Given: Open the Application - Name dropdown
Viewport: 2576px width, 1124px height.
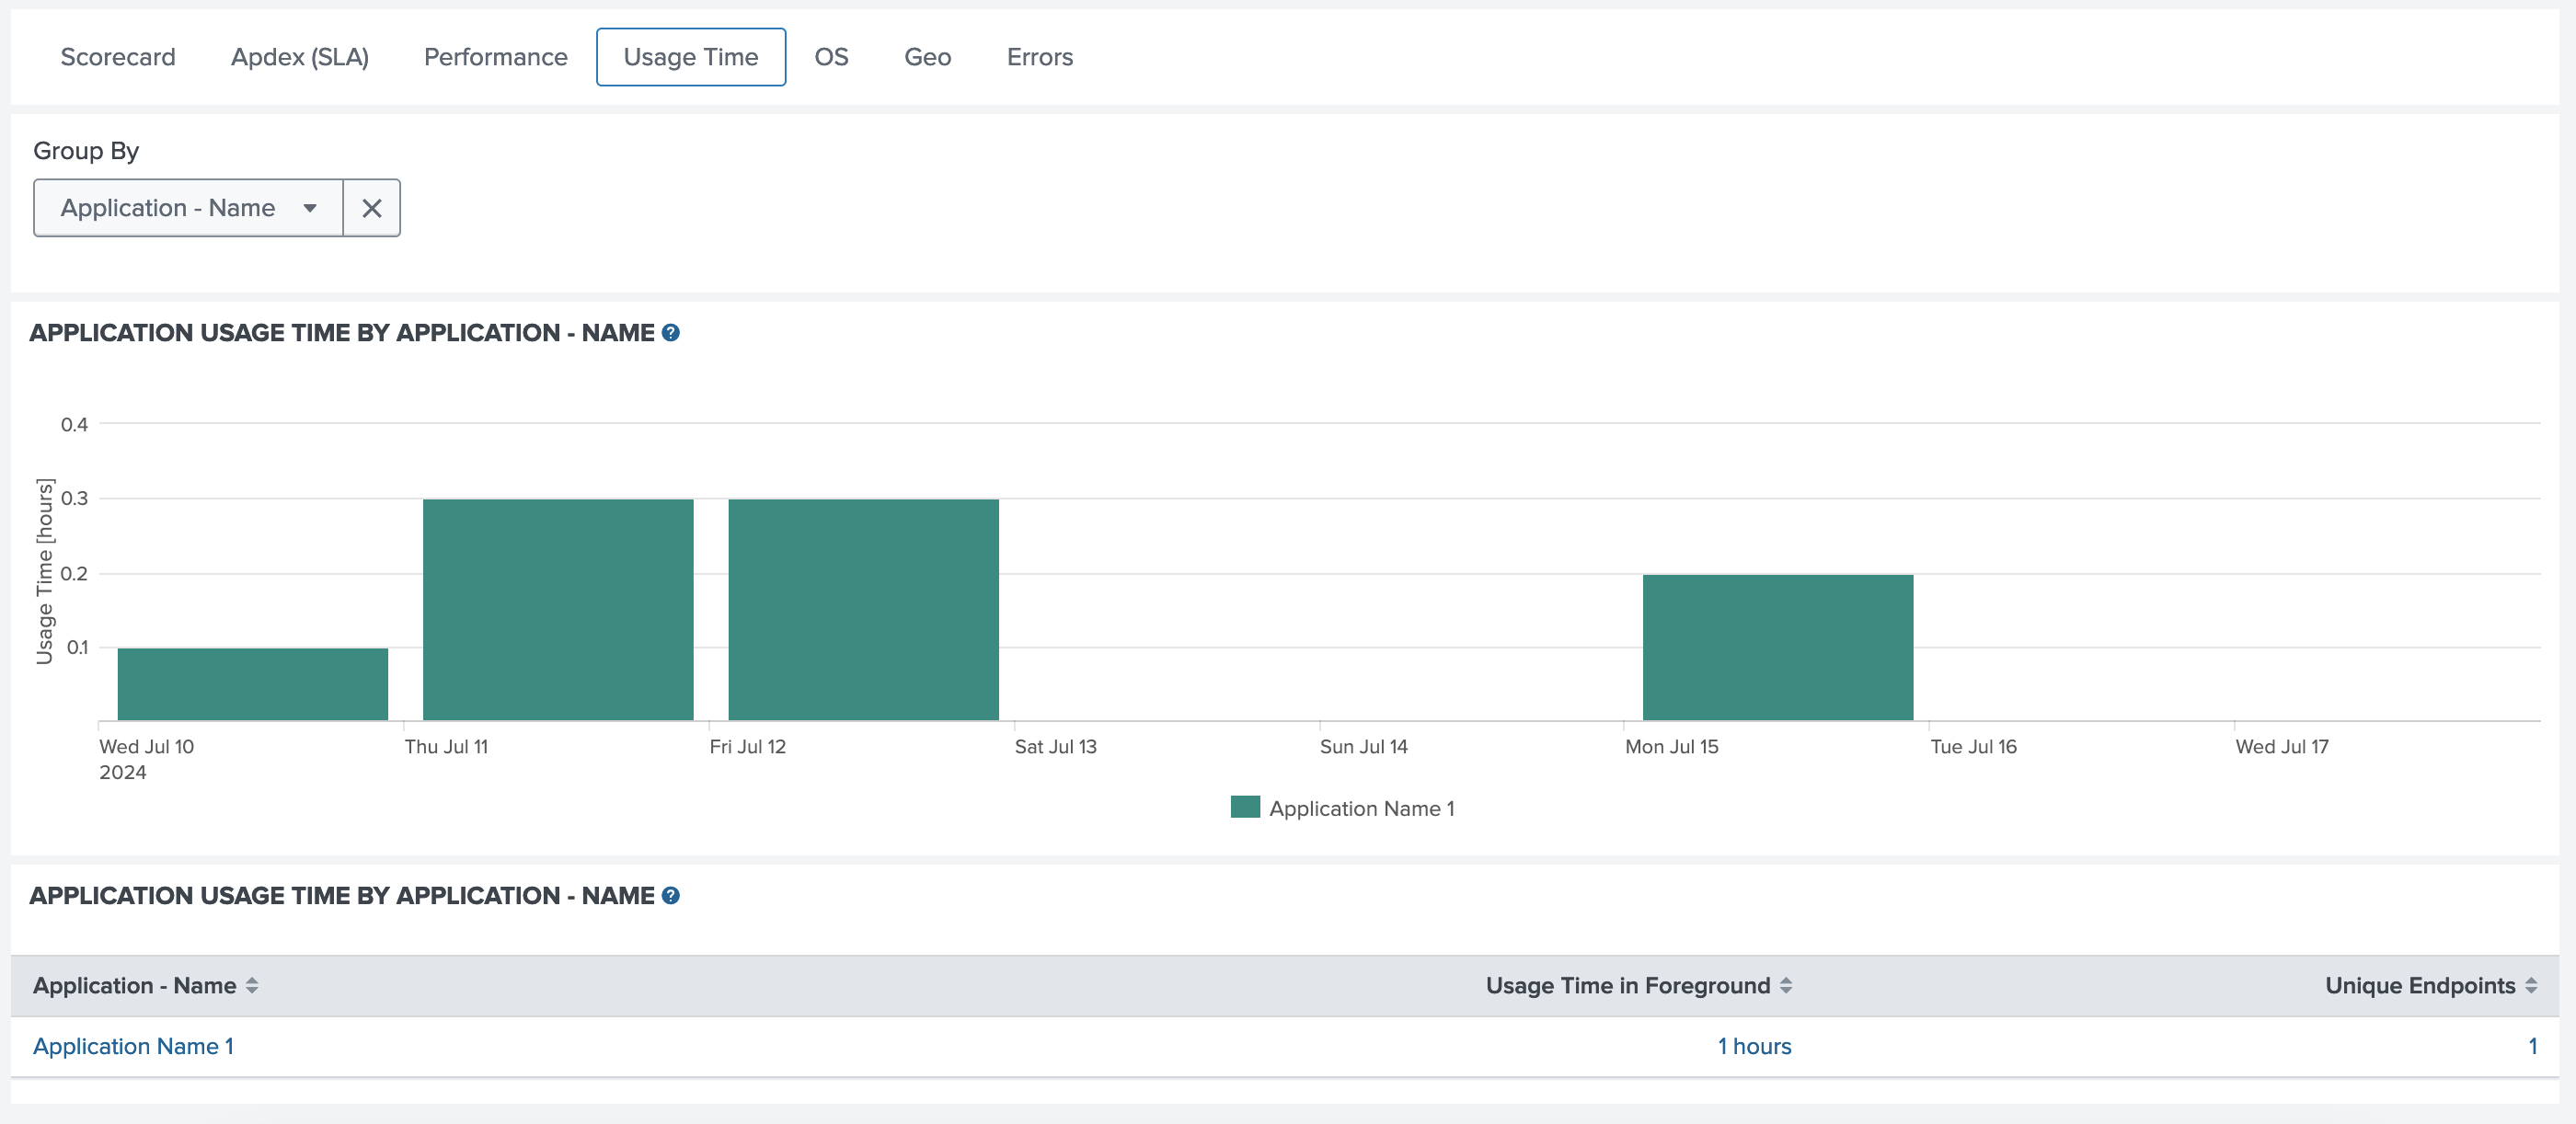Looking at the screenshot, I should coord(188,208).
